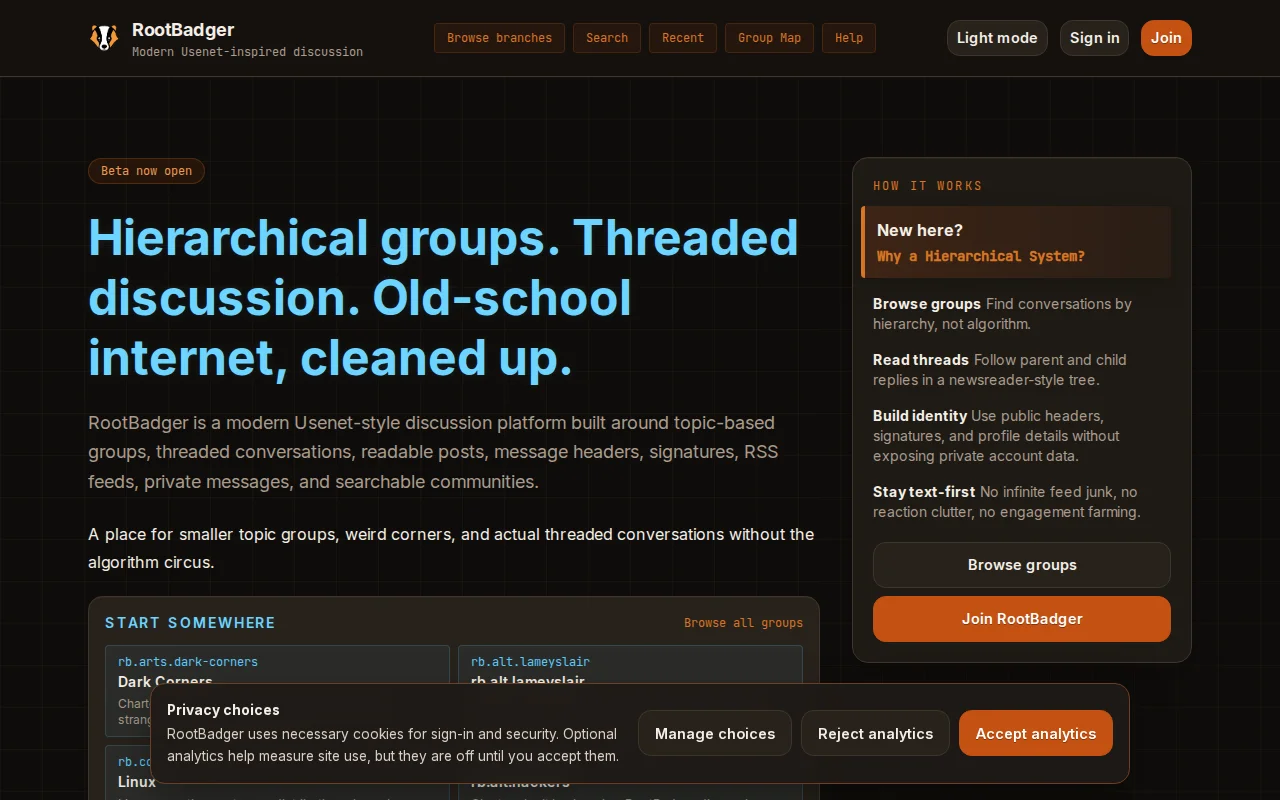
Task: Open the Group Map nav item
Action: pos(769,38)
